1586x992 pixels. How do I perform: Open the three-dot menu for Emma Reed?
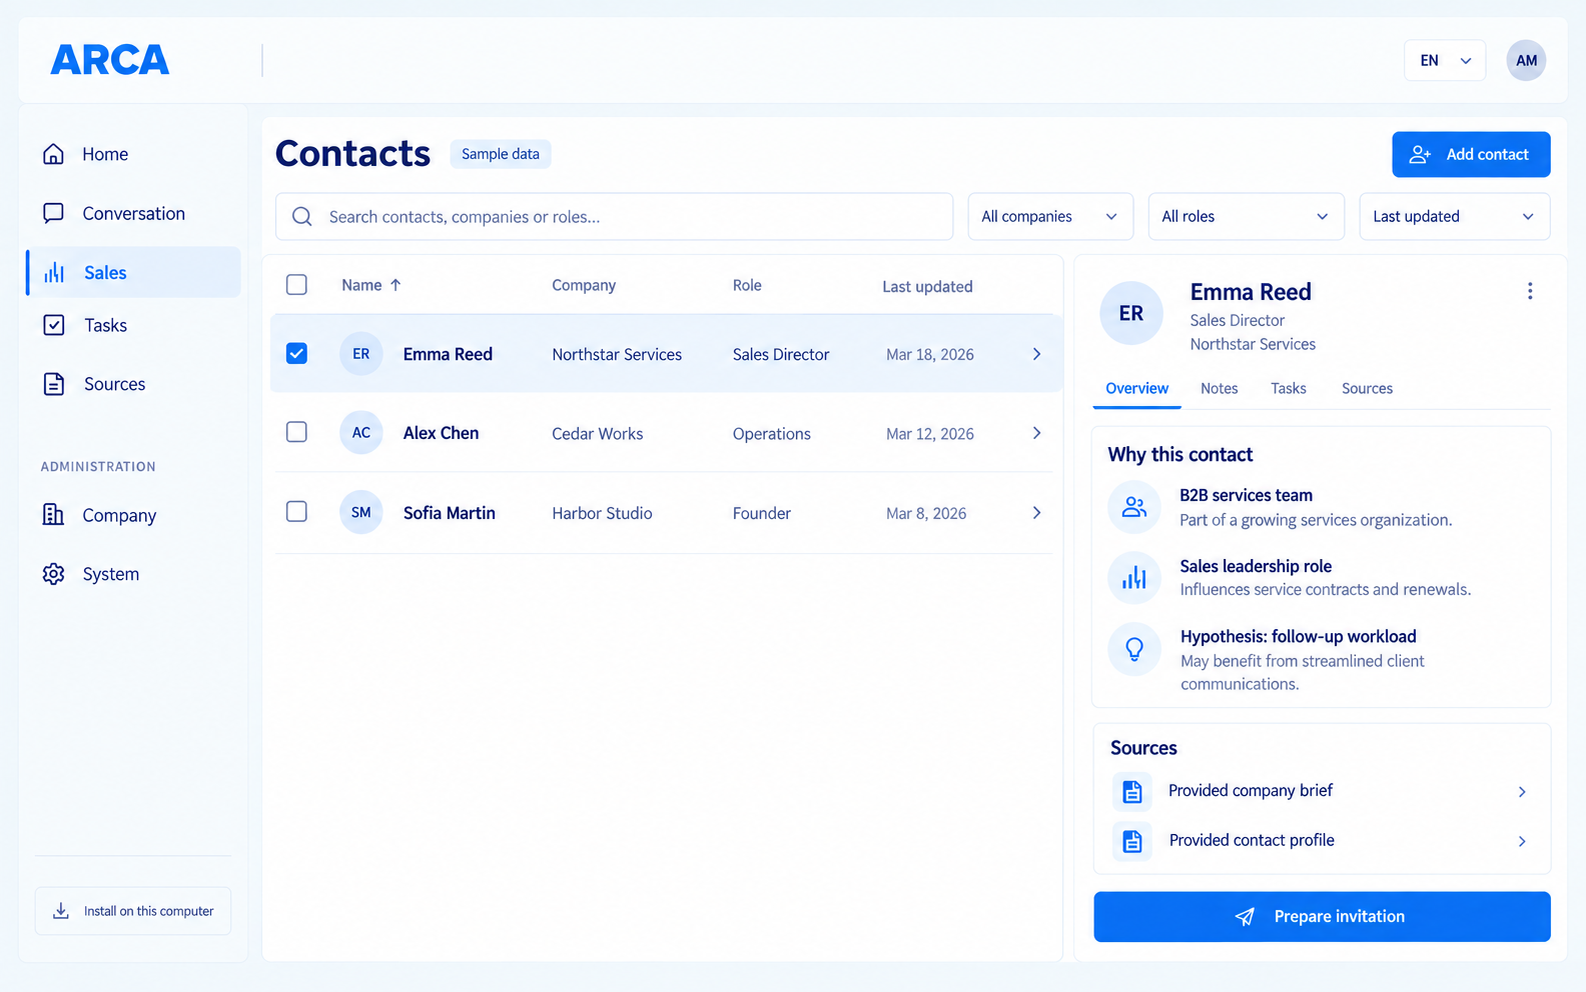1529,291
